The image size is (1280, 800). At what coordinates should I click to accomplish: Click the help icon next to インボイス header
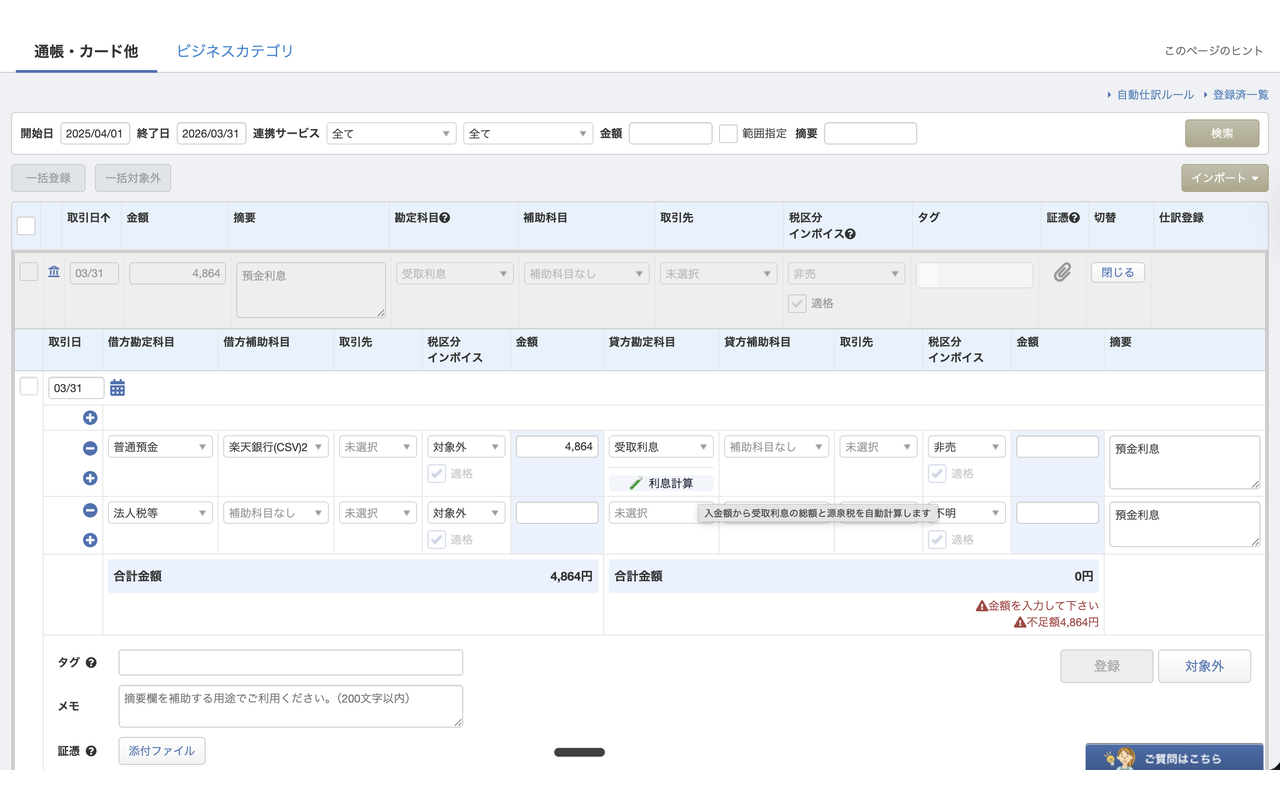[850, 234]
